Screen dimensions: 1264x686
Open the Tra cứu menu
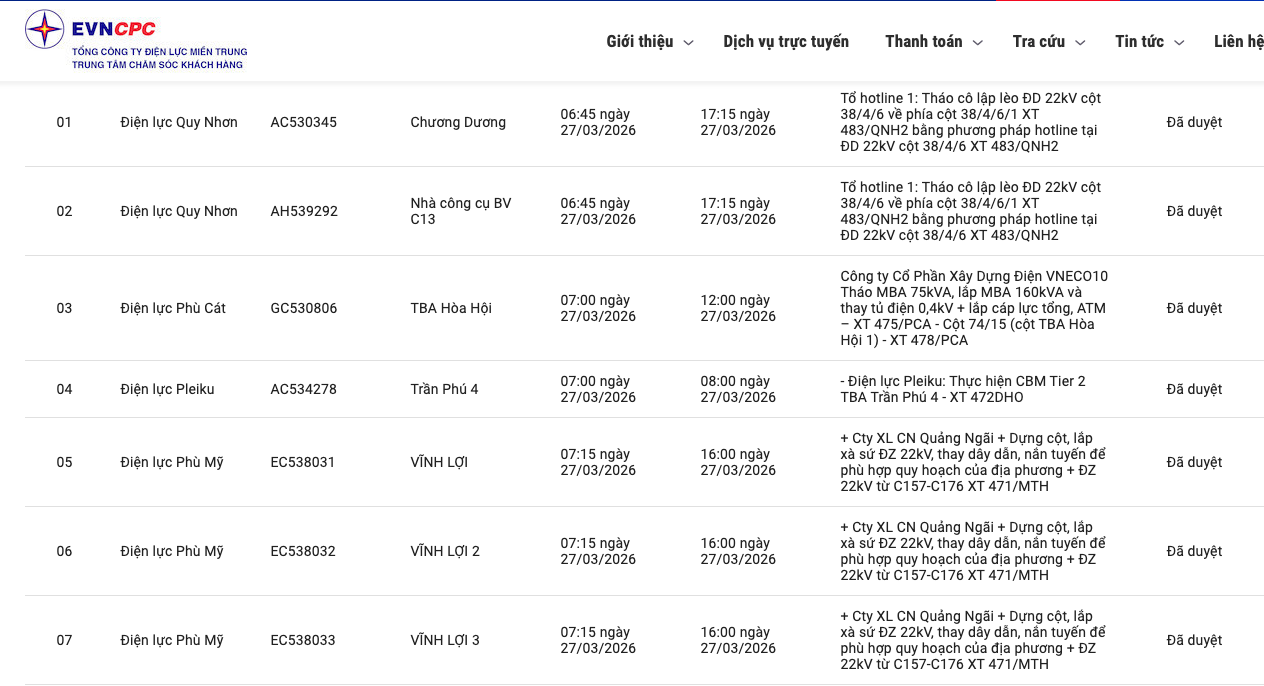click(1038, 42)
